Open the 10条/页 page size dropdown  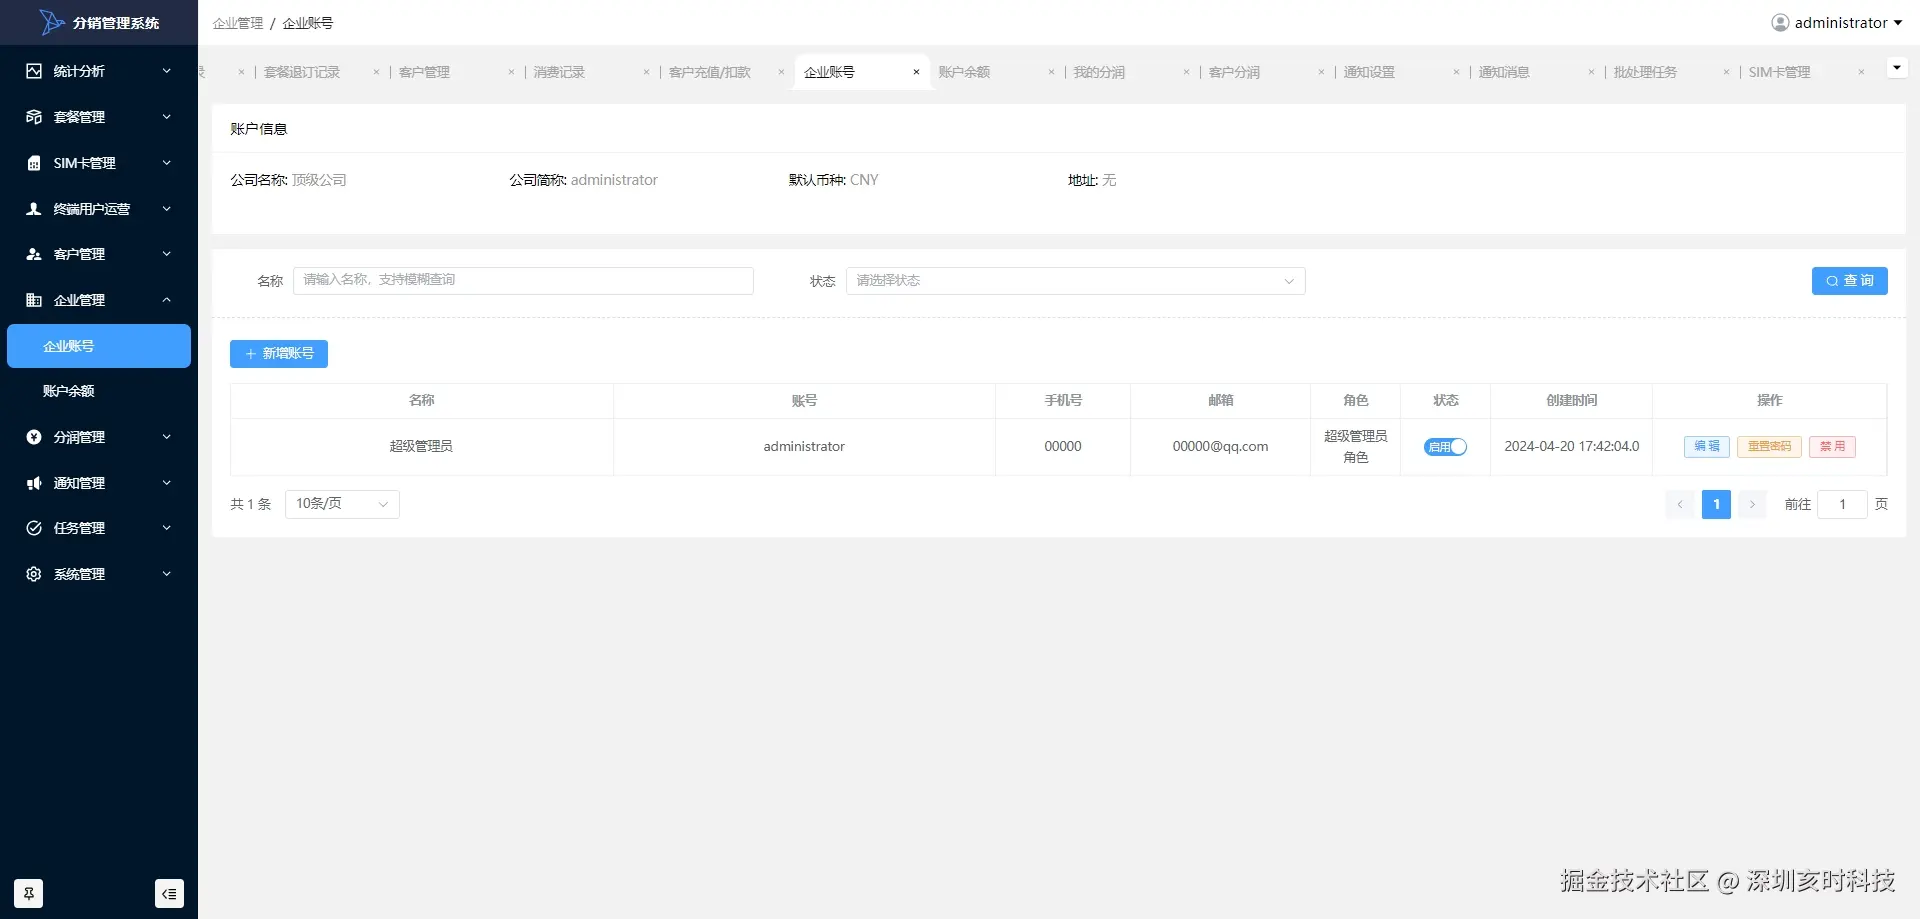[342, 504]
